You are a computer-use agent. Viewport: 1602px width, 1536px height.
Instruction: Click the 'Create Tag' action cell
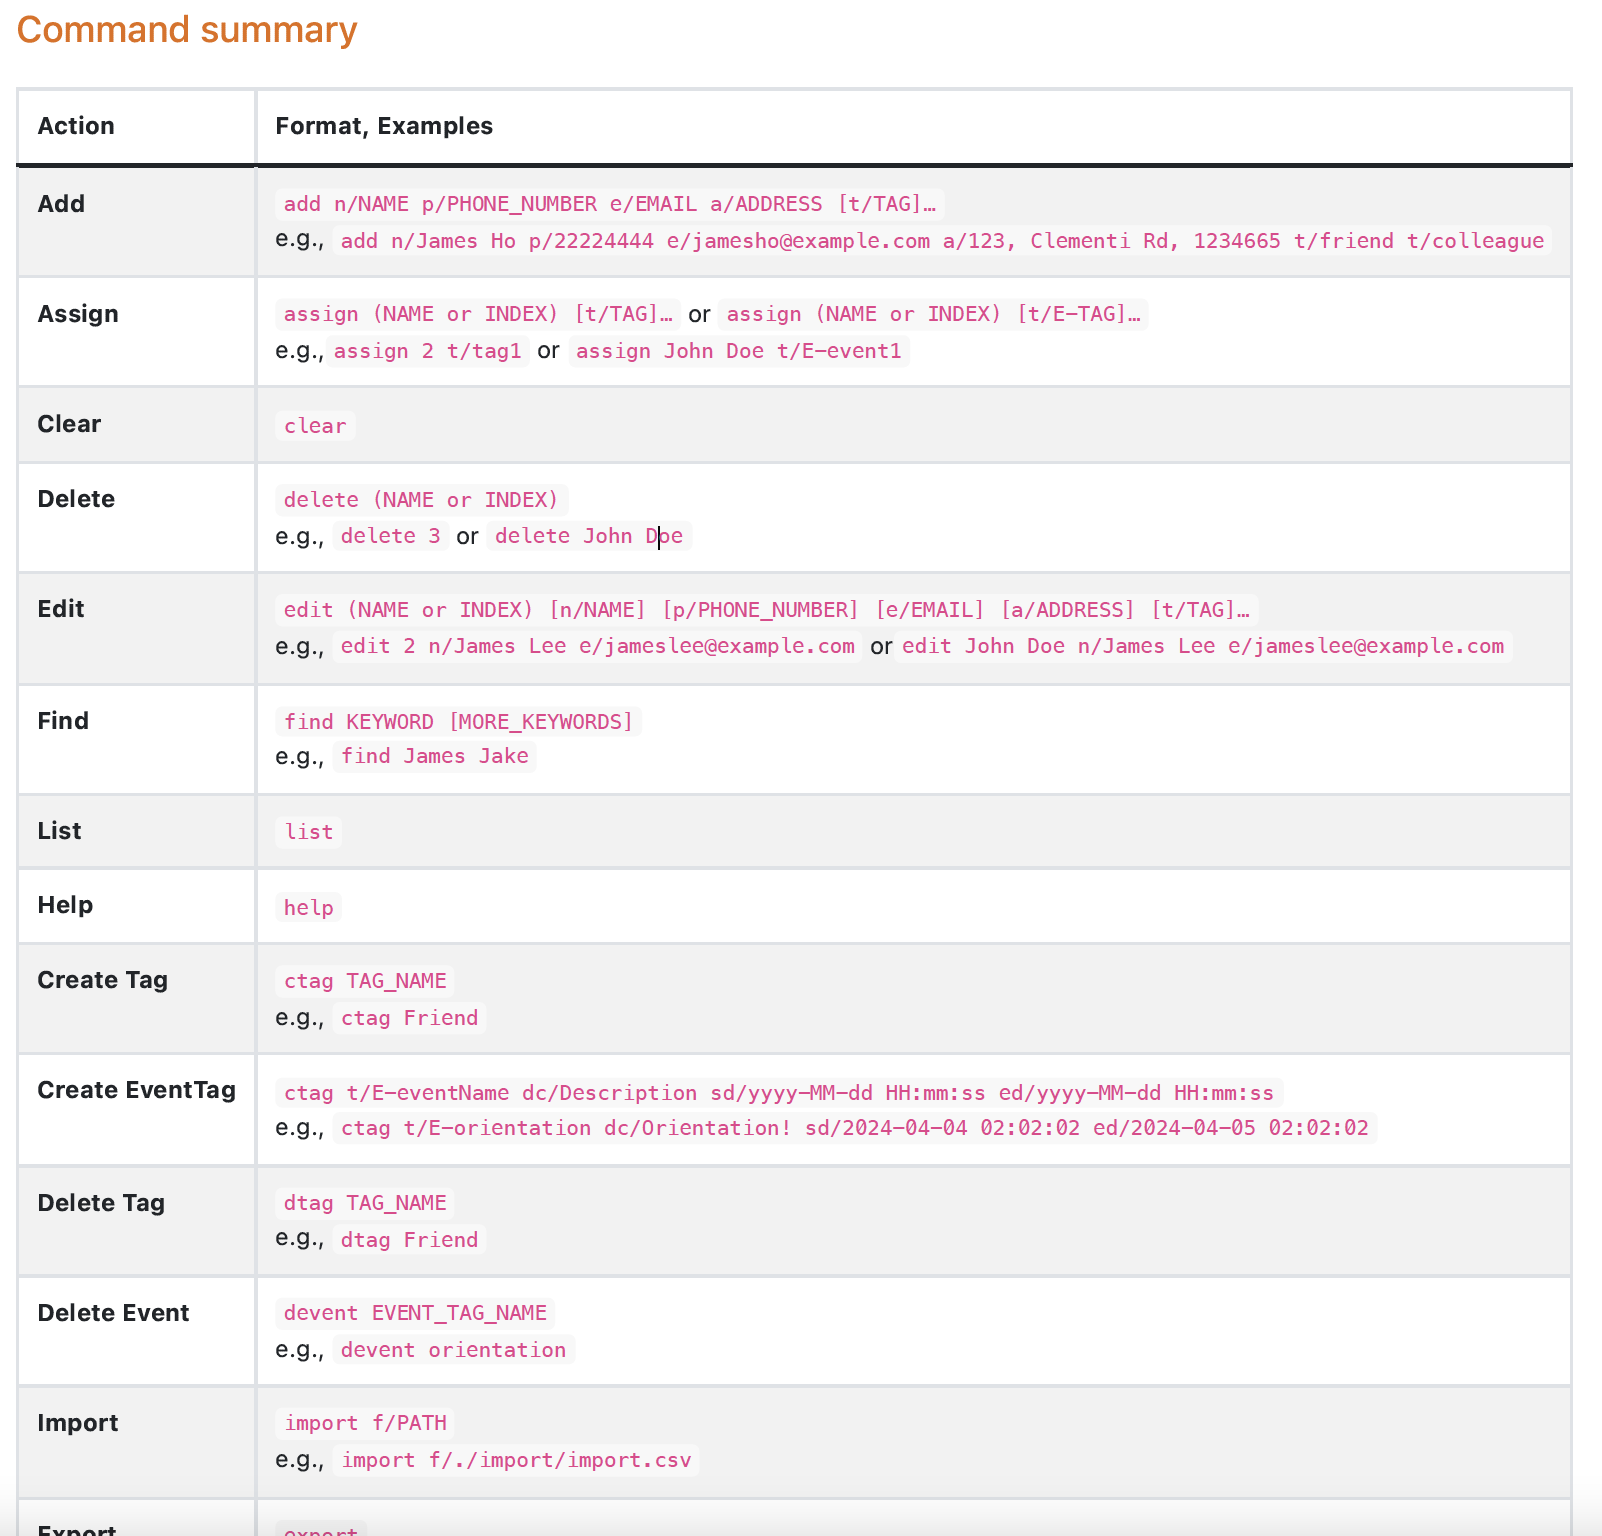coord(136,999)
